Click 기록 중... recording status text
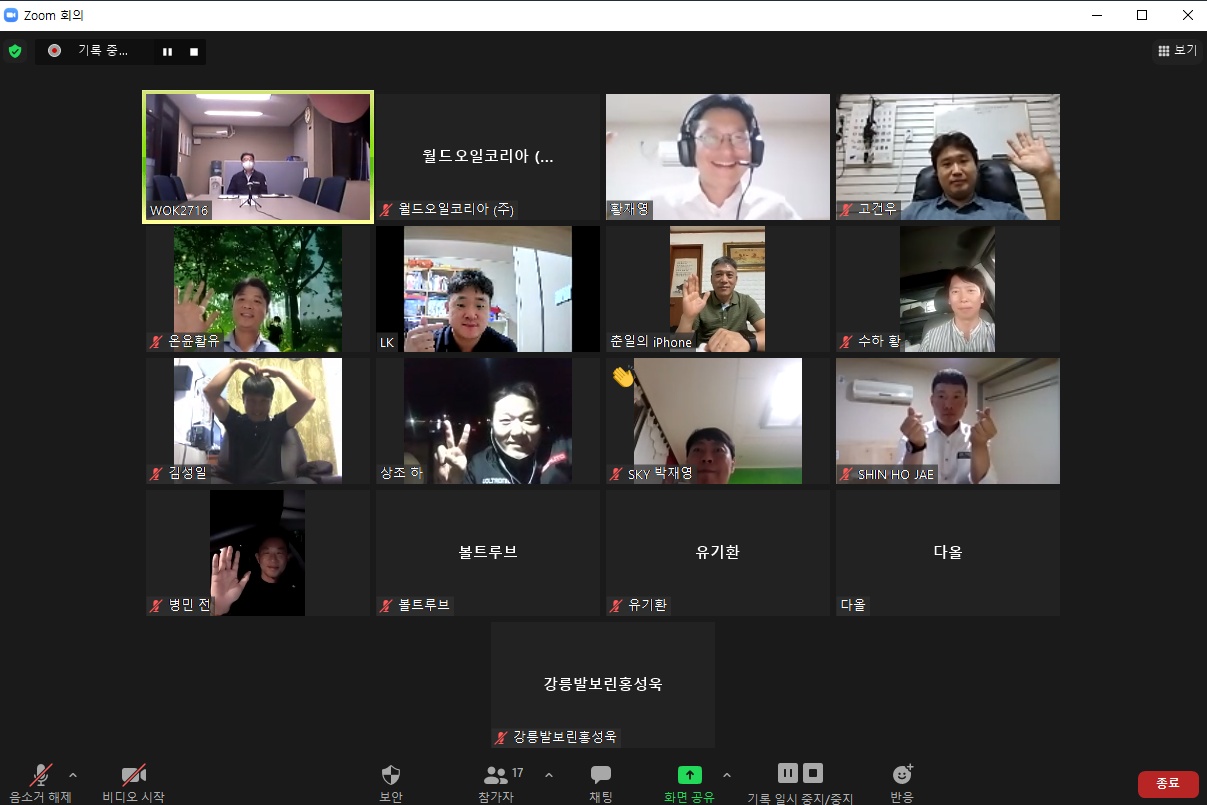Image resolution: width=1207 pixels, height=805 pixels. [x=103, y=51]
